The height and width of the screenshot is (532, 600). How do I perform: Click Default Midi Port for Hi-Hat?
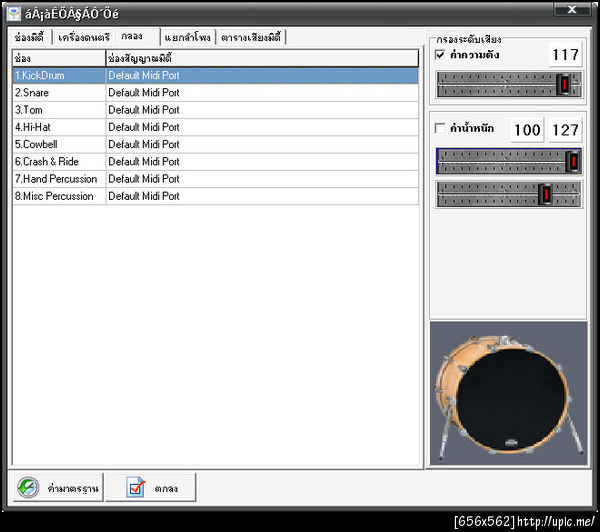[262, 127]
